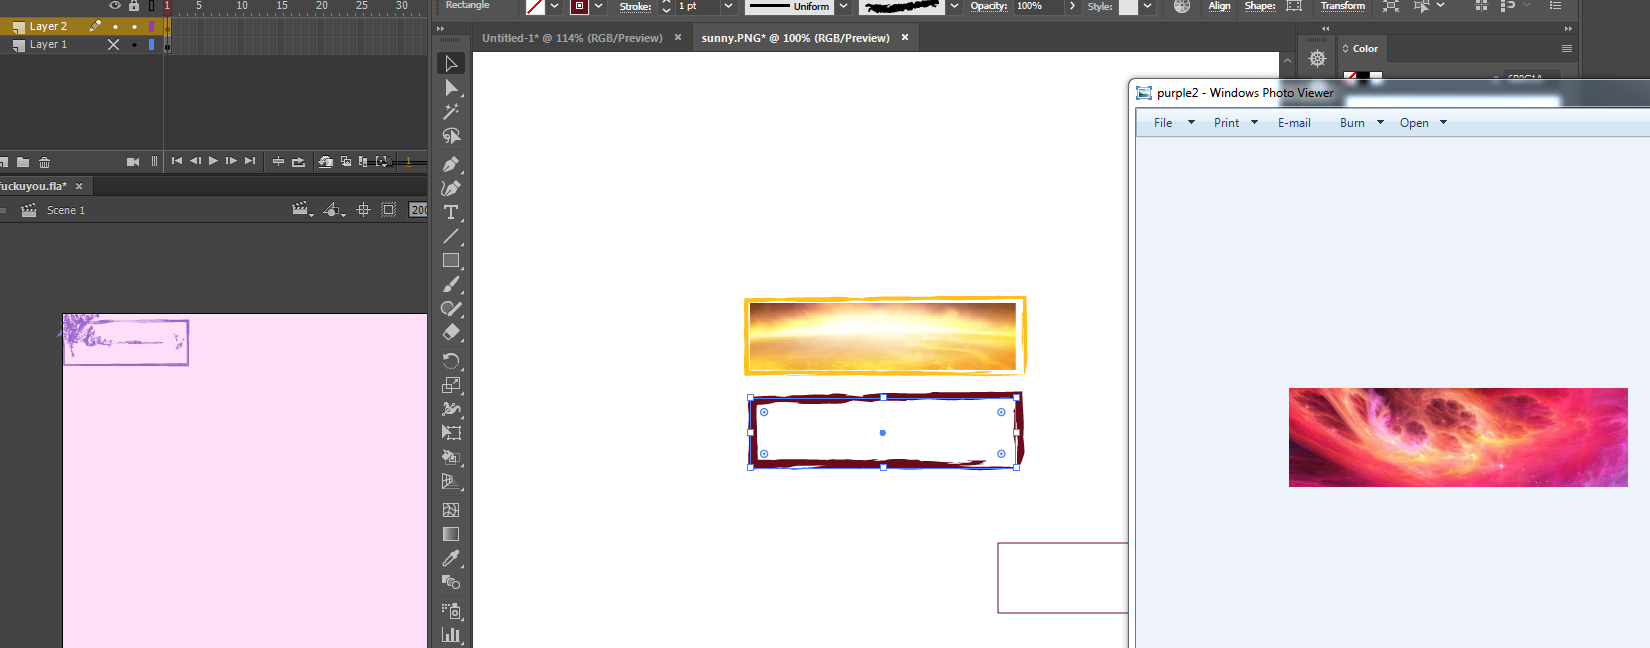Click the E-mail button in Photo Viewer
The width and height of the screenshot is (1650, 648).
(1294, 123)
